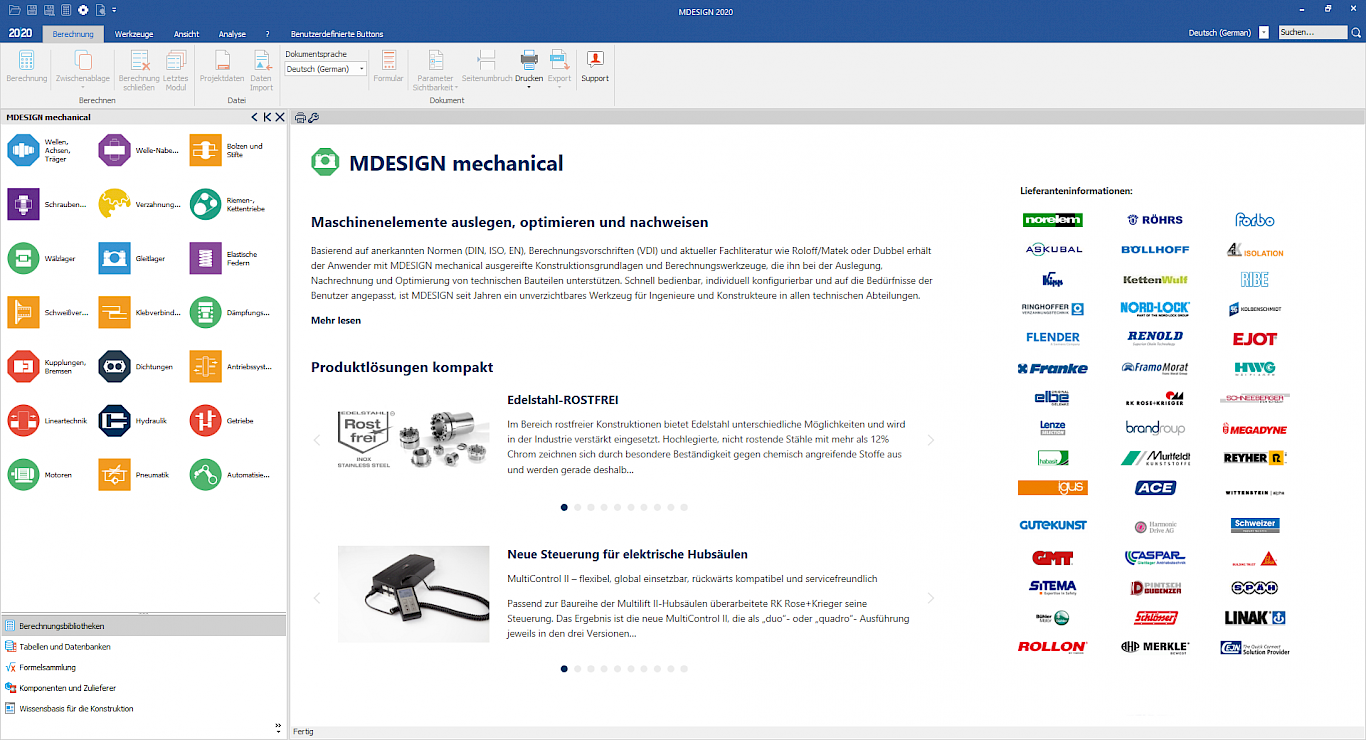Click the Support icon in ribbon

[x=595, y=66]
